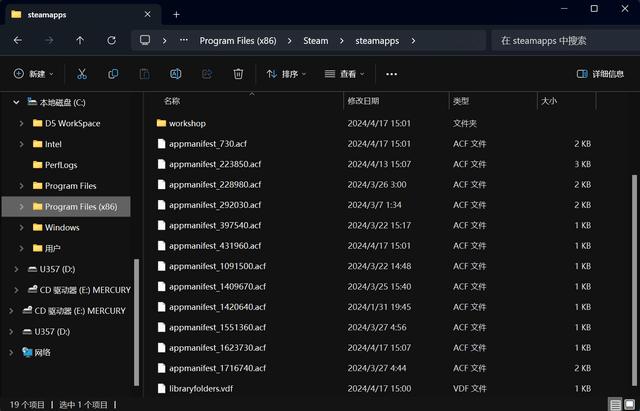
Task: Refresh the current folder view
Action: pyautogui.click(x=111, y=40)
